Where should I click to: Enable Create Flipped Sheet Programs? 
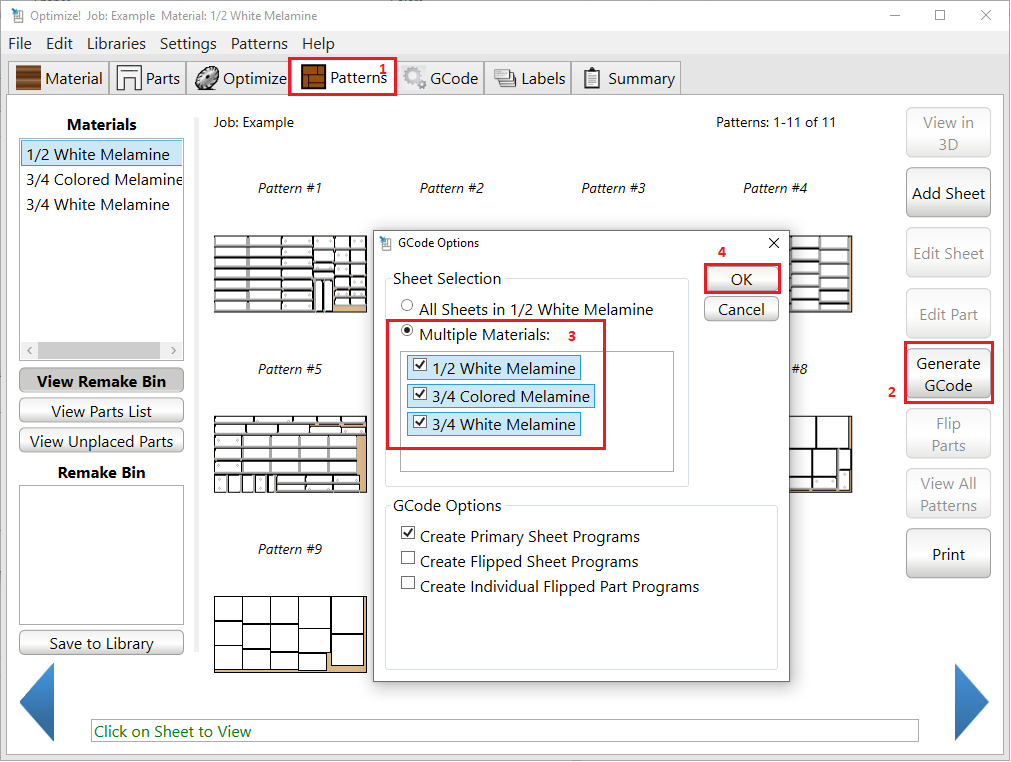pyautogui.click(x=408, y=560)
